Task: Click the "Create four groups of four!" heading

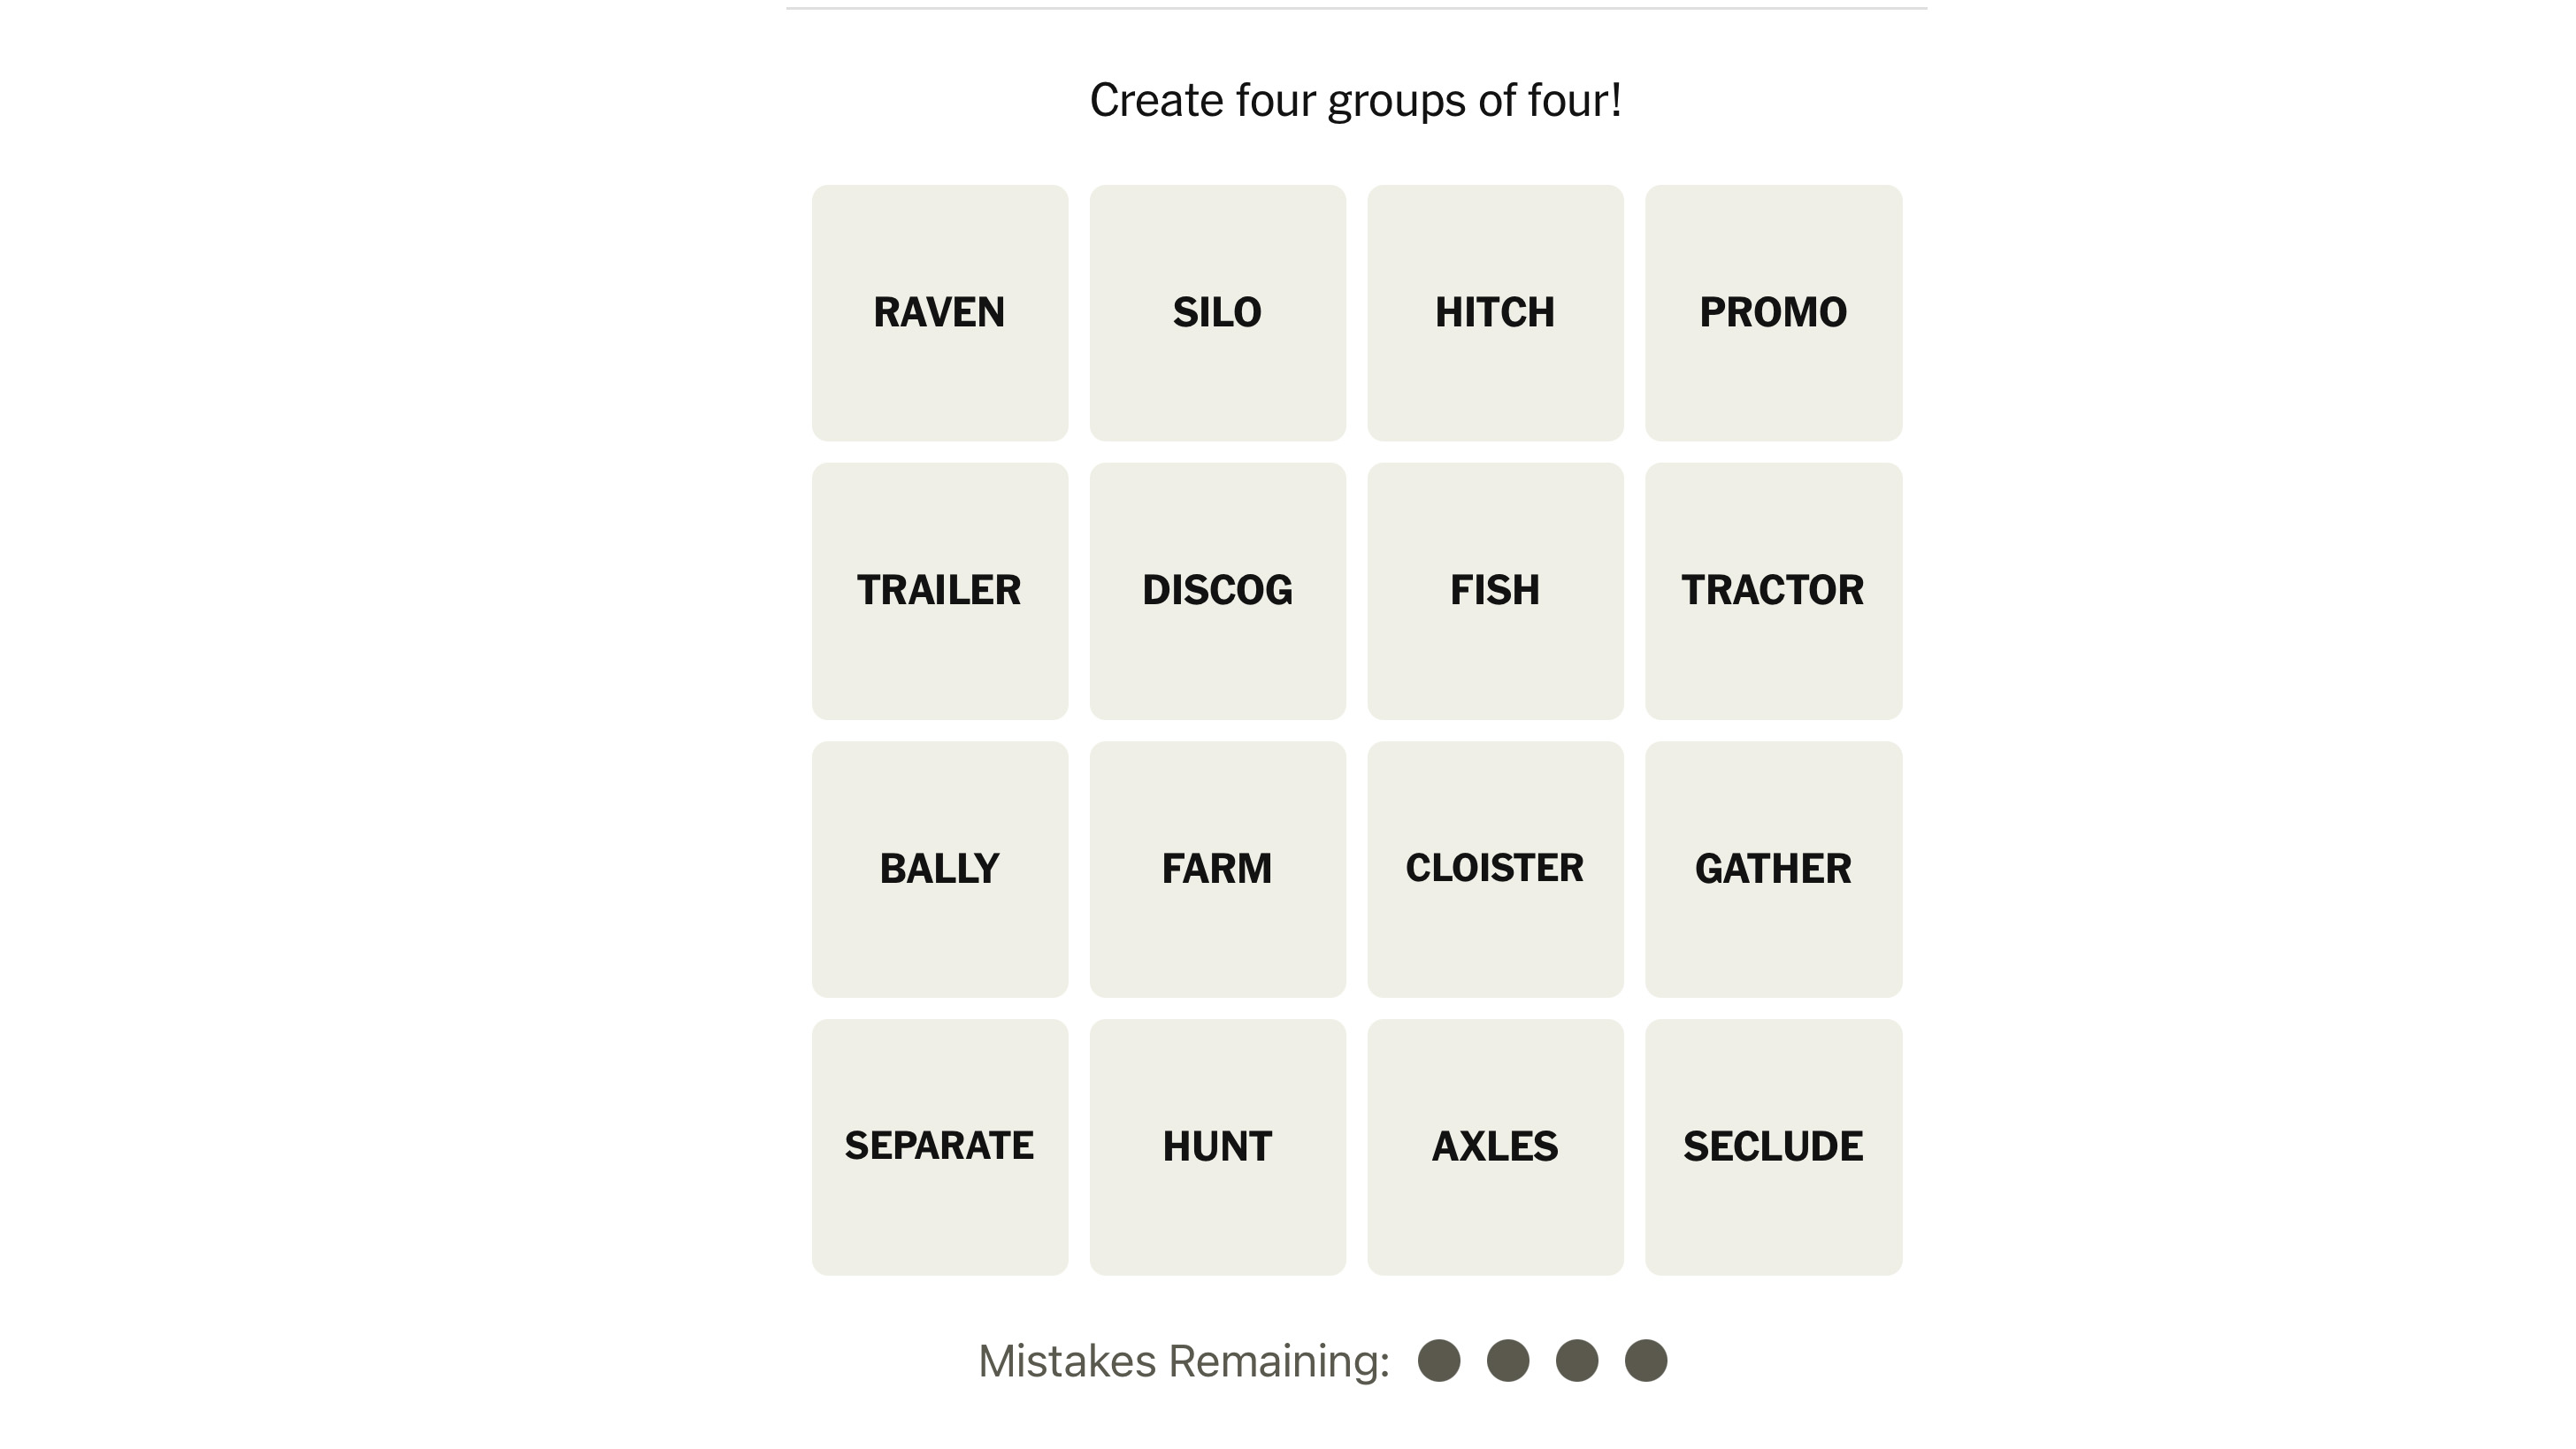Action: (x=1355, y=101)
